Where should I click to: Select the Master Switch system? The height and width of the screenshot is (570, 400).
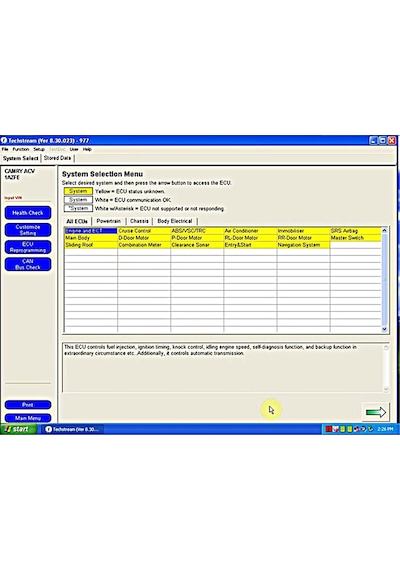[355, 238]
